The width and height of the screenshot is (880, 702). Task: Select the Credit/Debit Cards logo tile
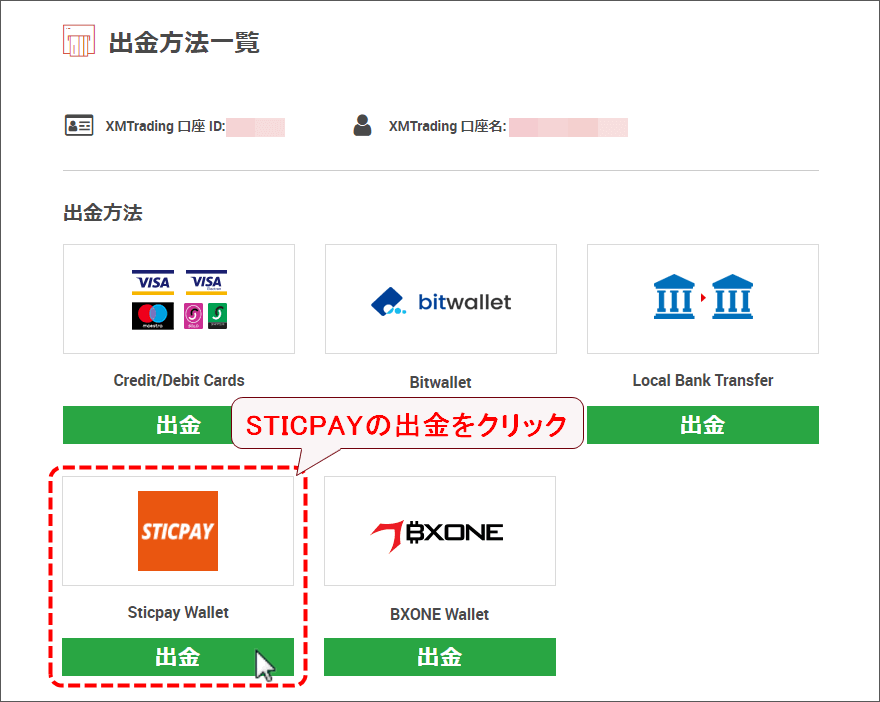click(x=179, y=299)
